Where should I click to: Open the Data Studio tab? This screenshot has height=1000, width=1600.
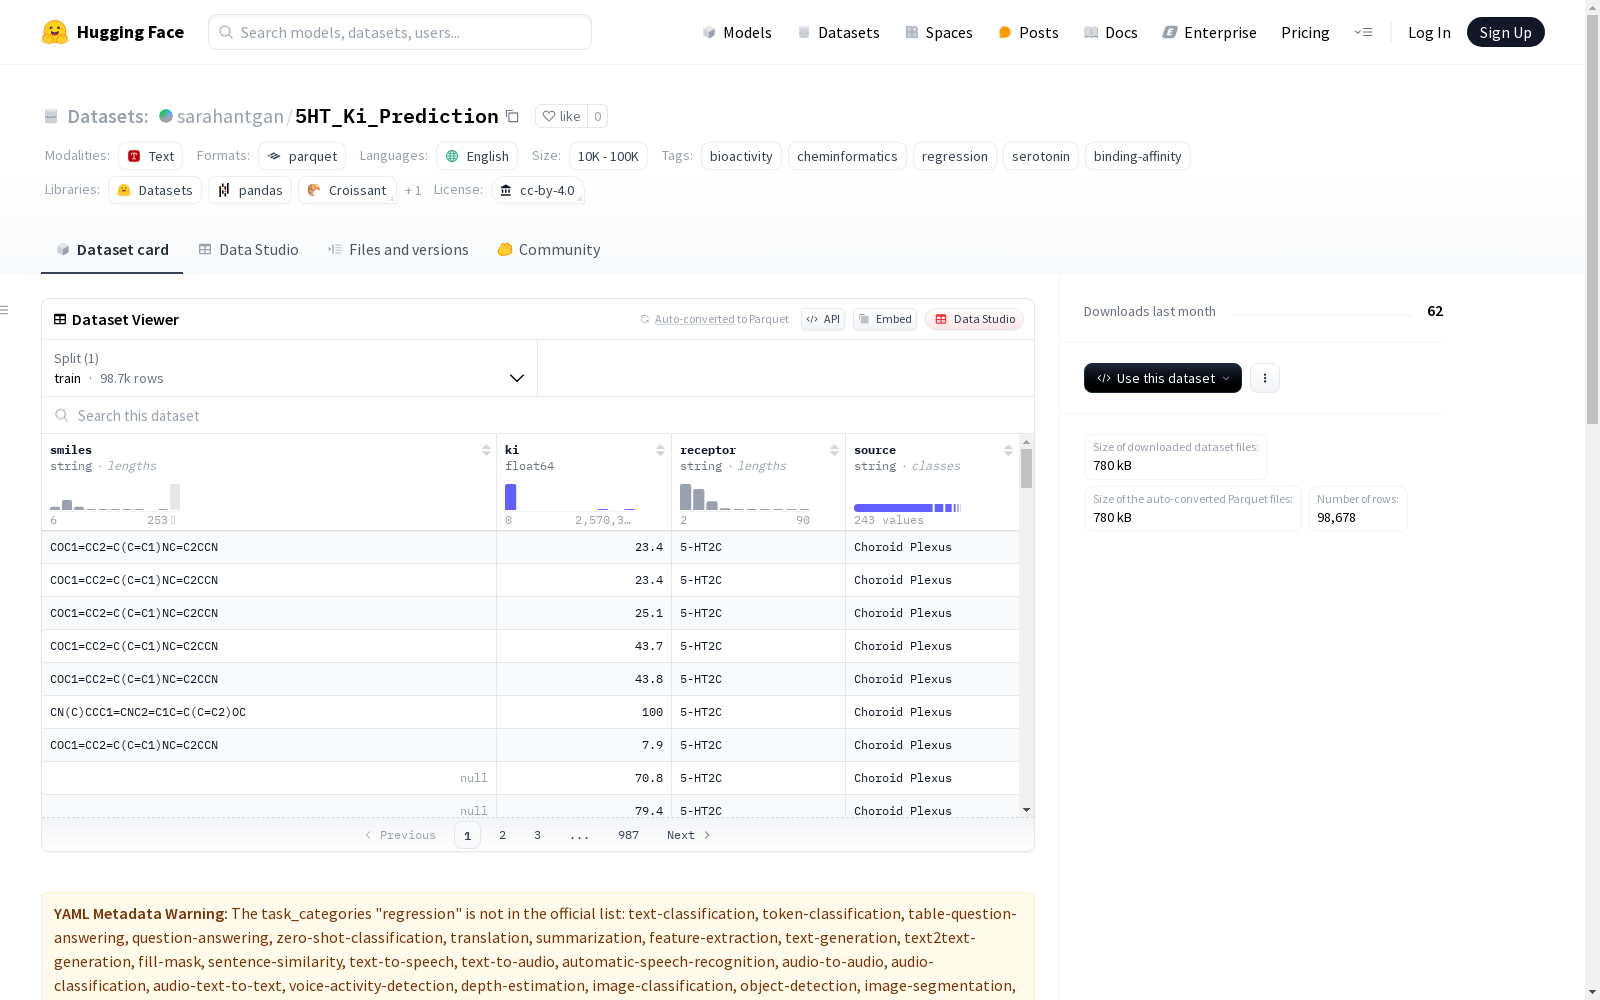pyautogui.click(x=249, y=250)
